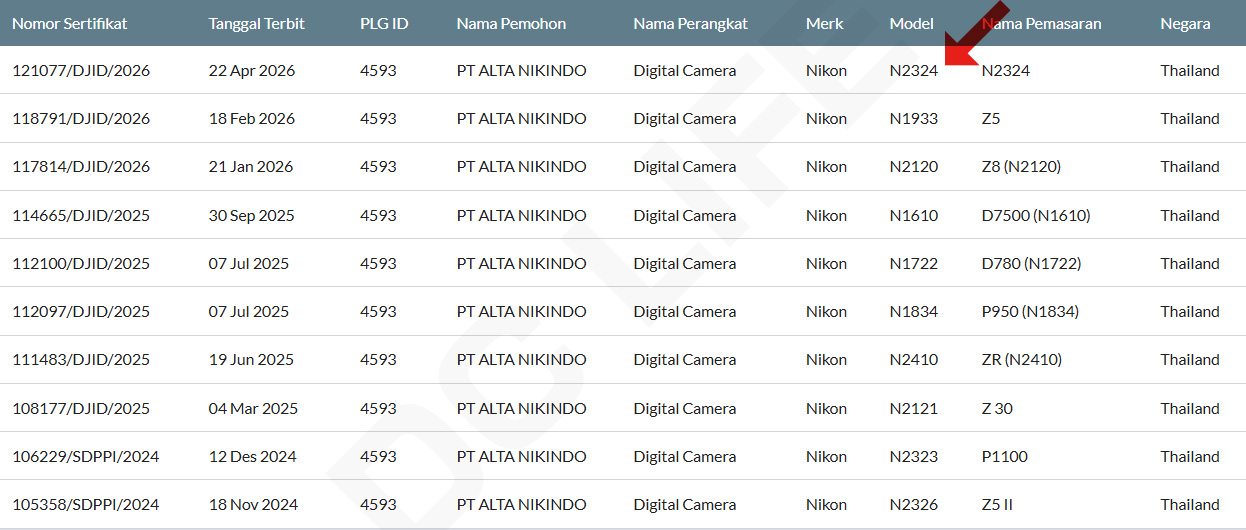Click the Nama Perangkat column header
The width and height of the screenshot is (1246, 530).
click(690, 23)
